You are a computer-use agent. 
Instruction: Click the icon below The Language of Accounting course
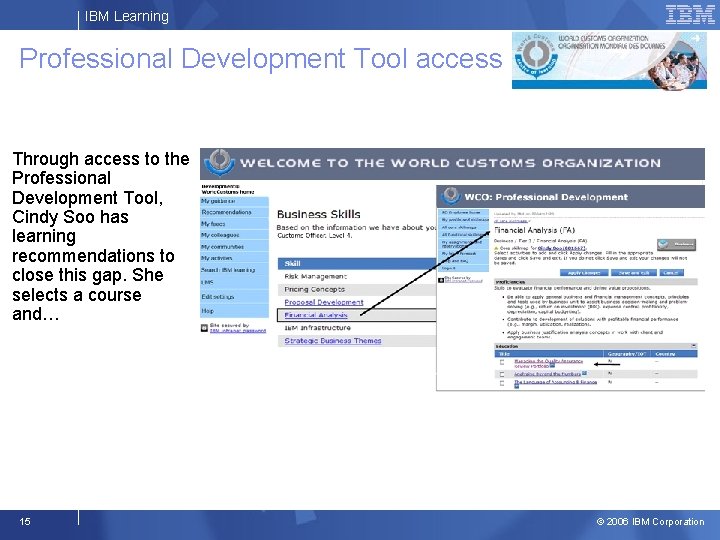tap(516, 386)
